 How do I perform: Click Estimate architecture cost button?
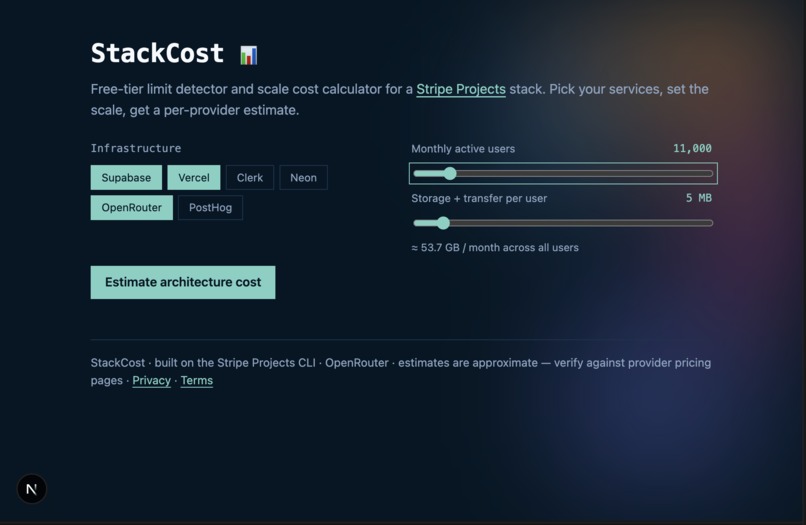(183, 282)
